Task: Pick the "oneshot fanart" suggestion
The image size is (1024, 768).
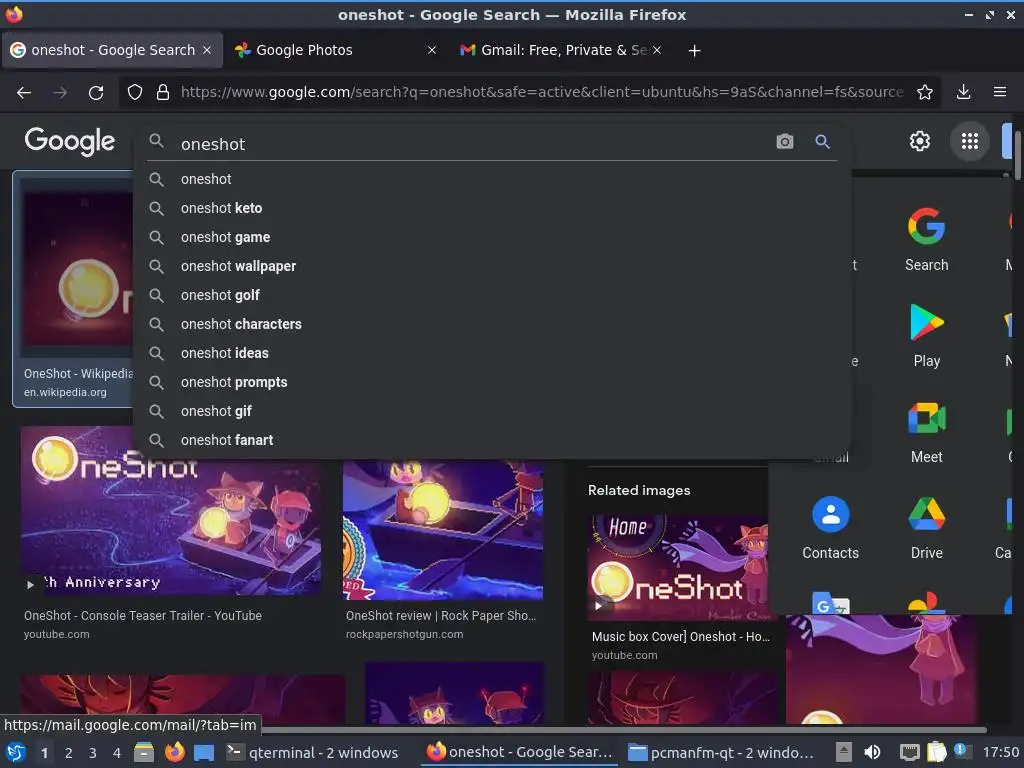Action: 492,440
